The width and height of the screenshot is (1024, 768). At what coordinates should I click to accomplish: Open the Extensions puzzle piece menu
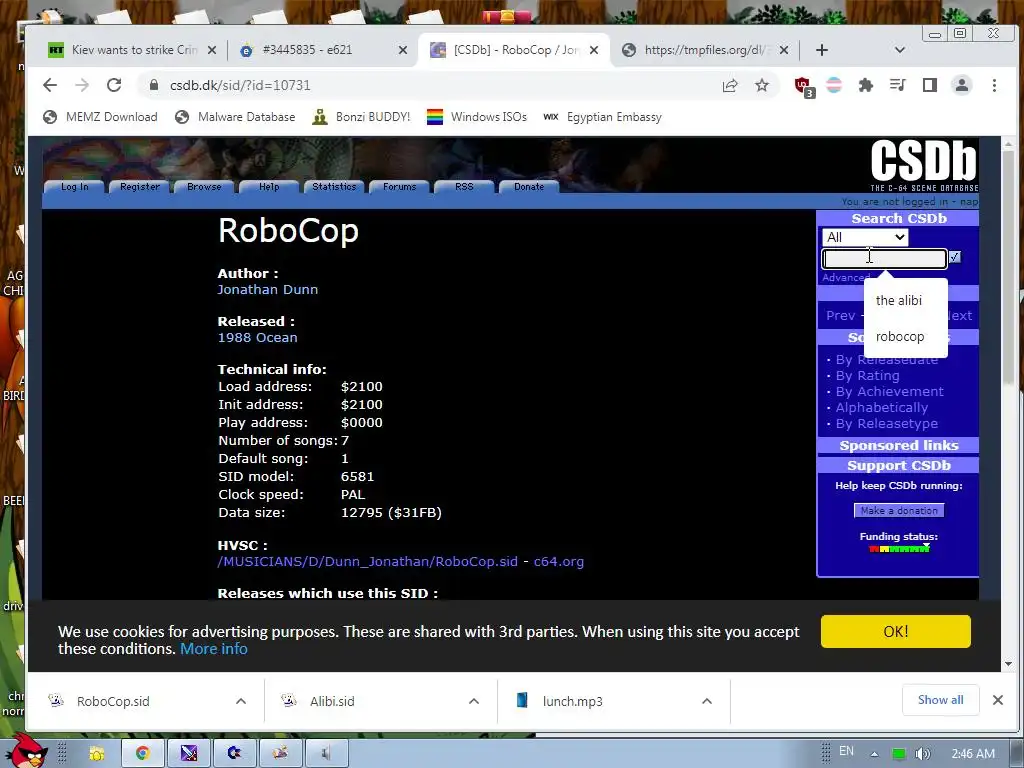coord(866,85)
